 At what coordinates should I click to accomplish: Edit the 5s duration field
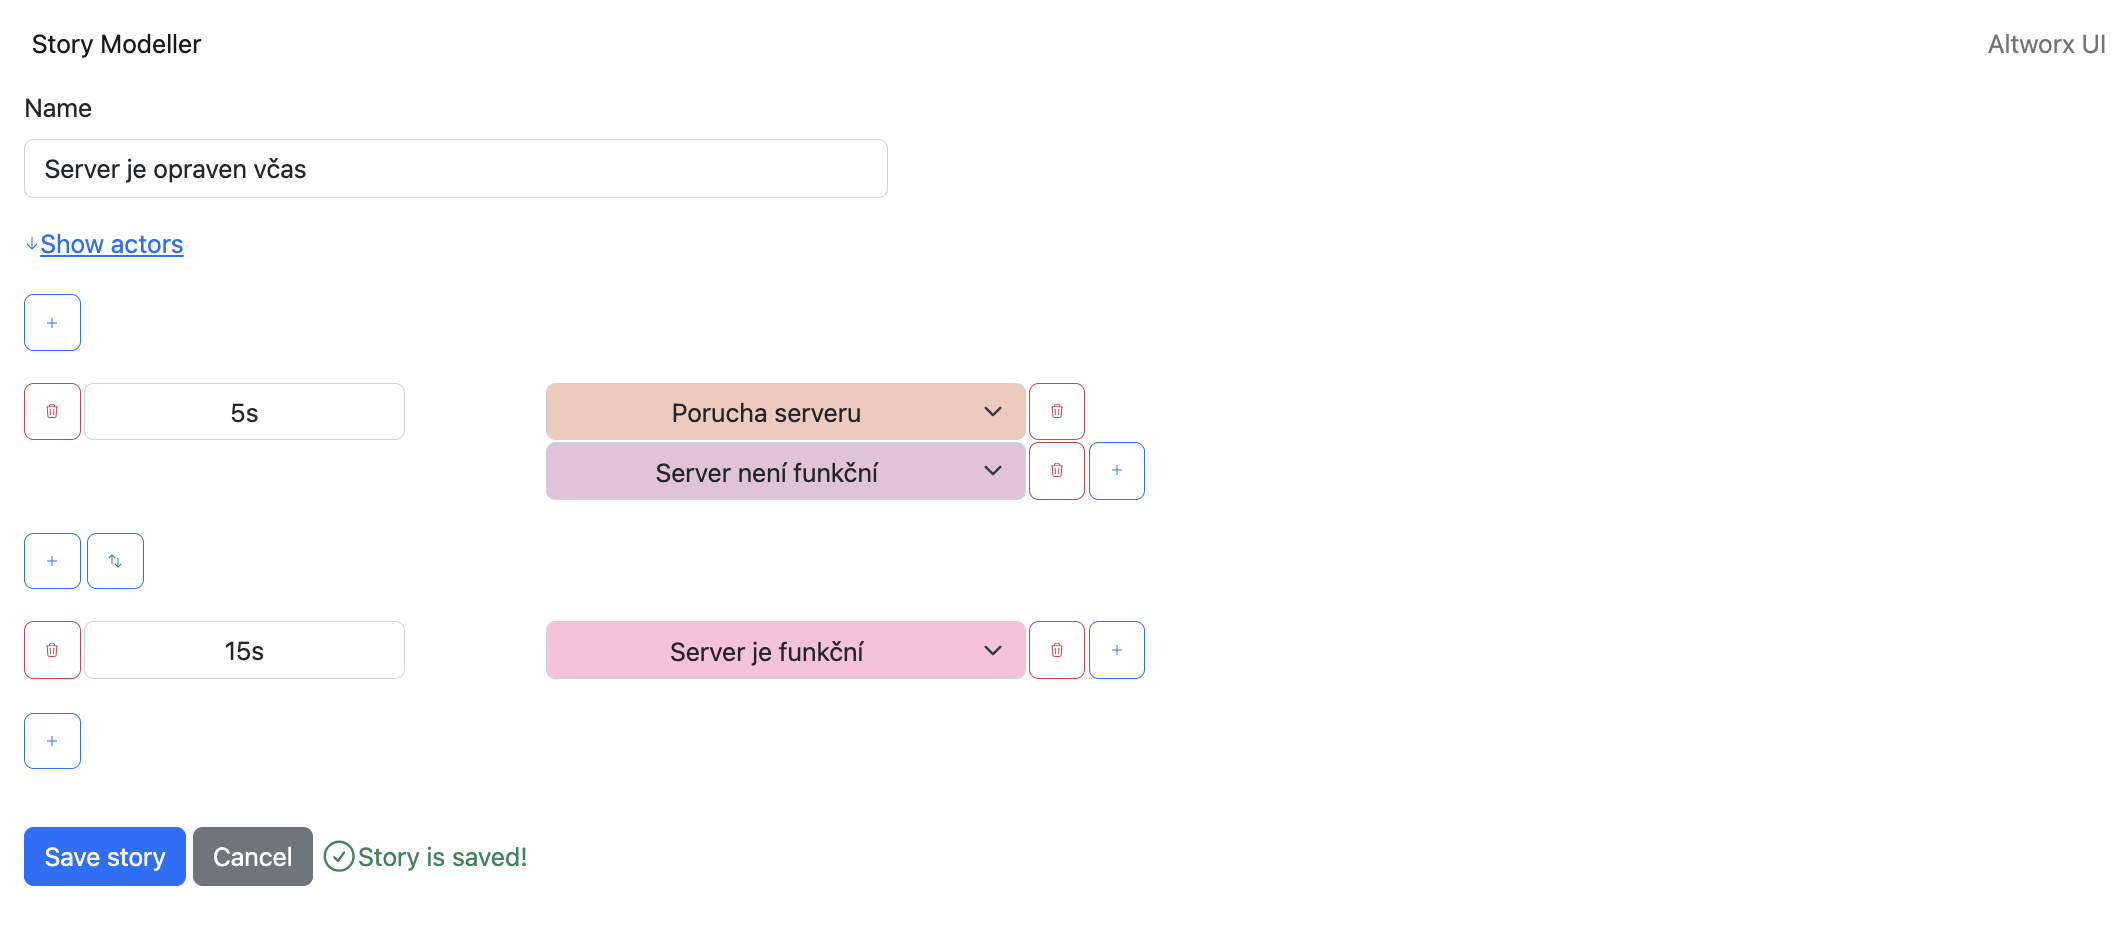pos(244,412)
